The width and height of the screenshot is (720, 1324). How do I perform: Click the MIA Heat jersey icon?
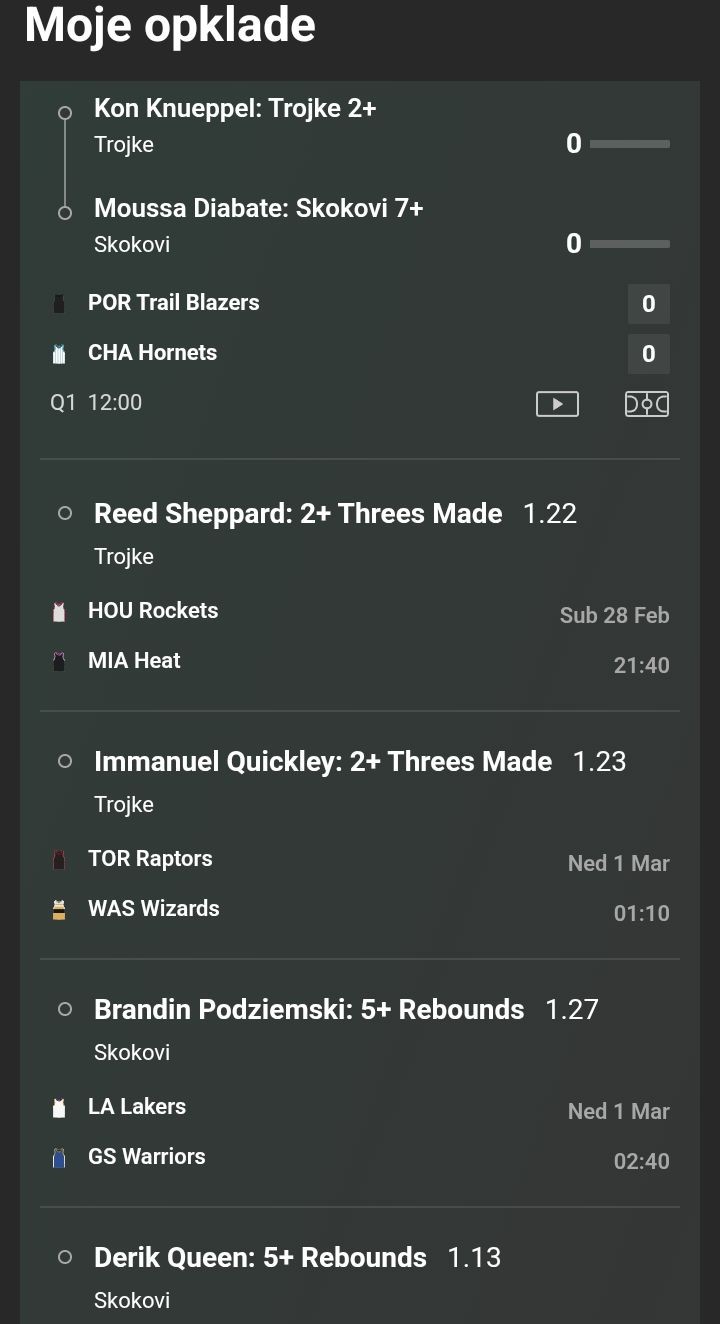pyautogui.click(x=59, y=662)
